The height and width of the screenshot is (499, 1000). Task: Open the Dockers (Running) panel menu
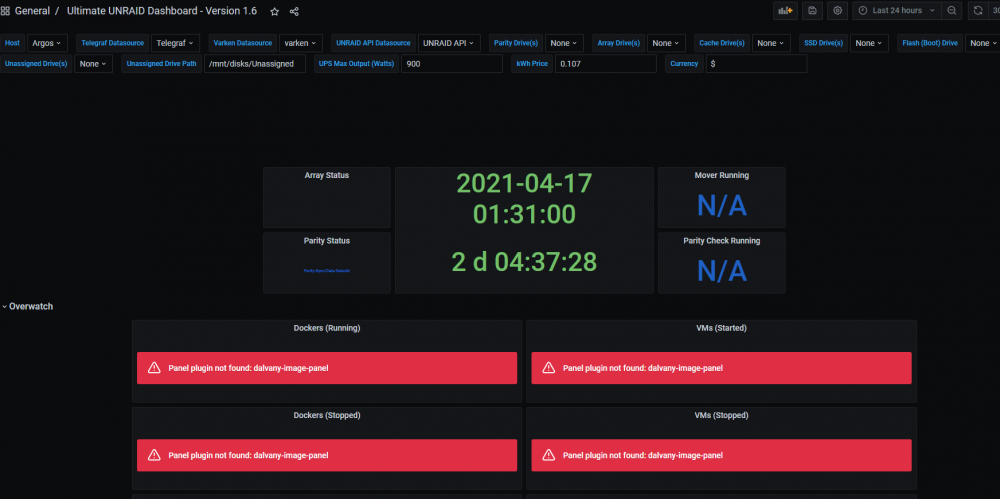[327, 328]
